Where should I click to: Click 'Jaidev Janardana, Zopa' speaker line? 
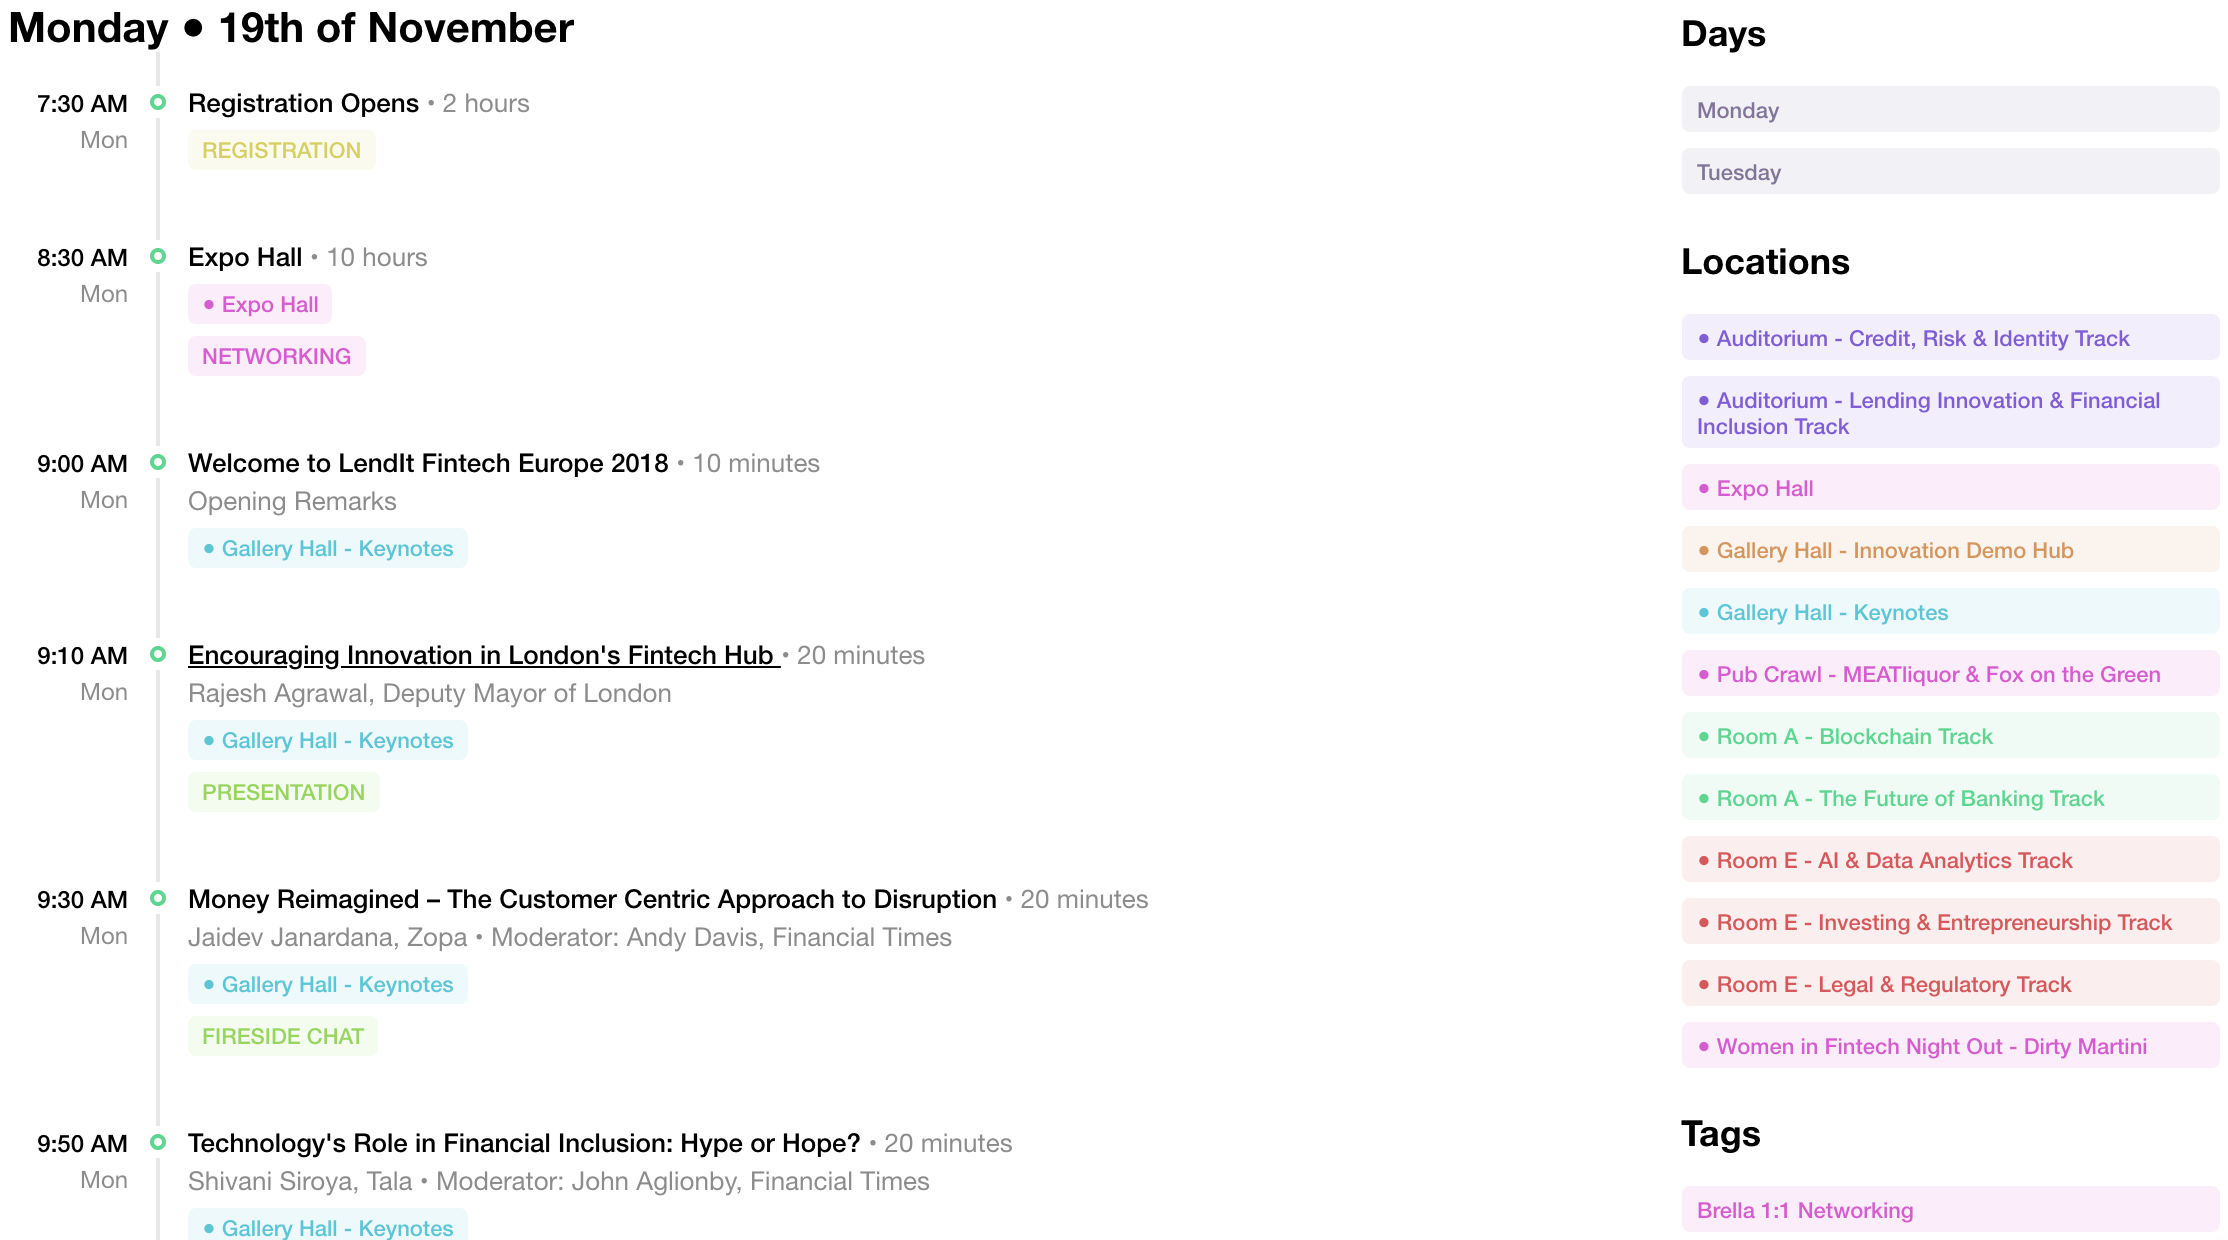570,937
